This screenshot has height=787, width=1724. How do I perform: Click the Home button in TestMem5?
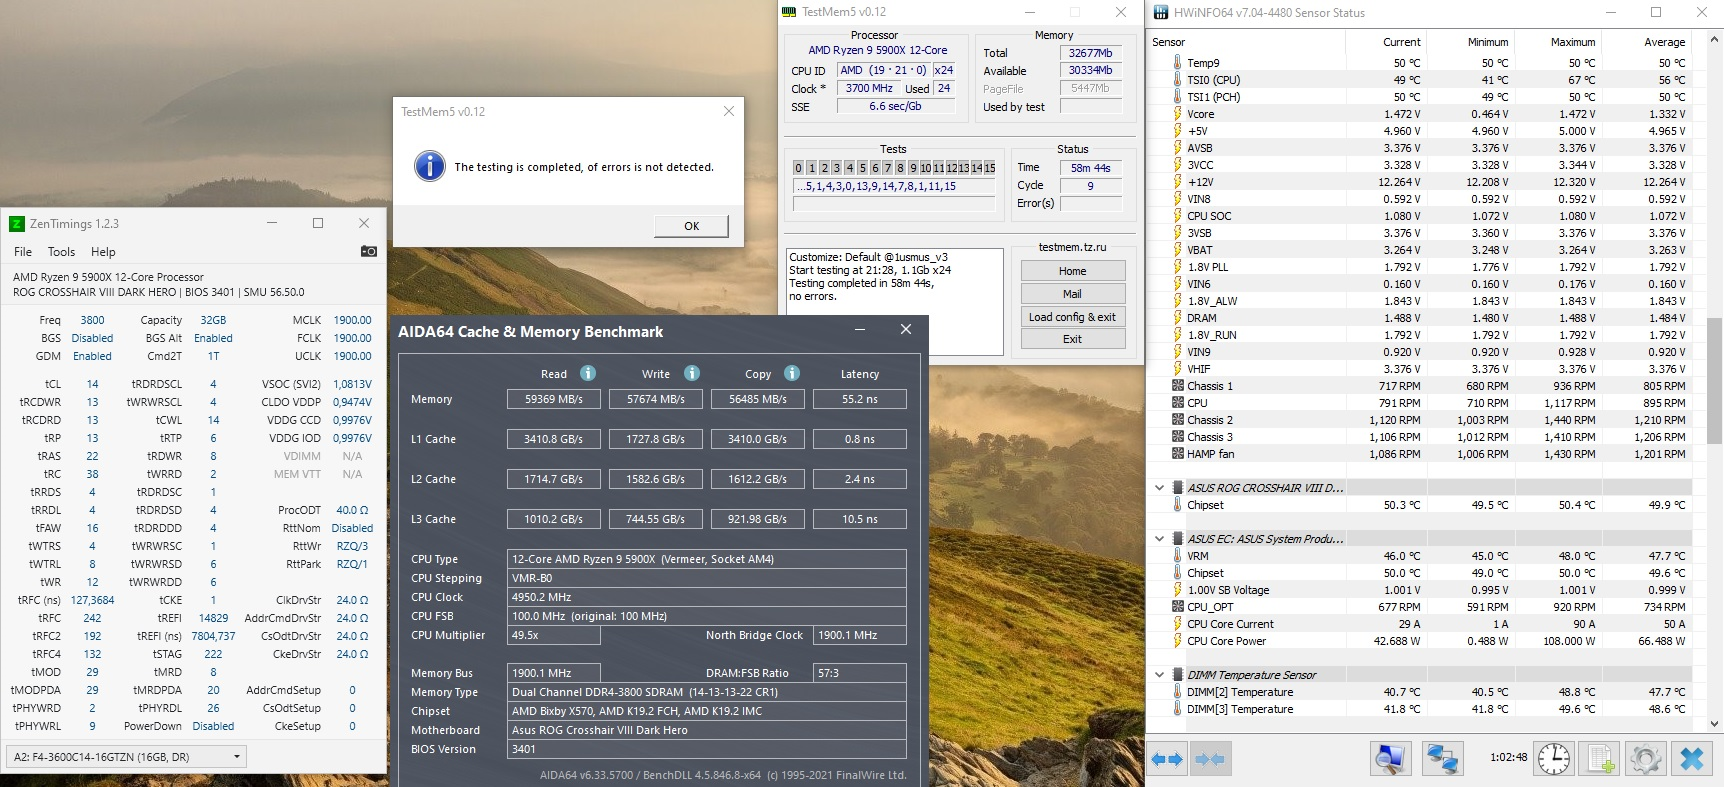(1073, 271)
